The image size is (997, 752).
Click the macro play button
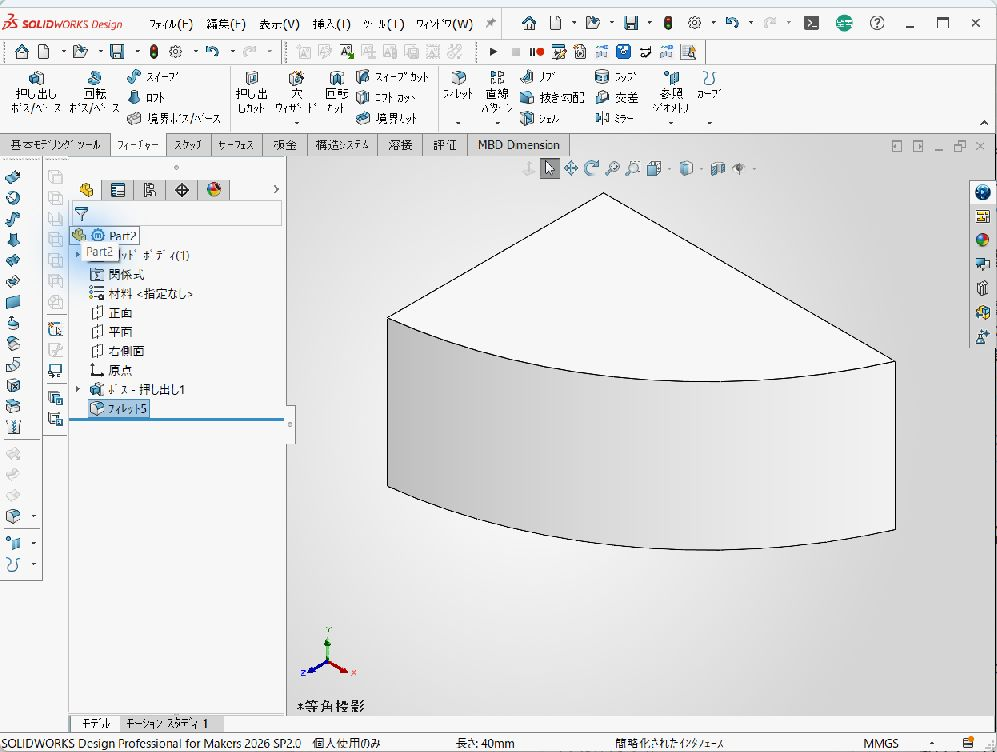coord(493,52)
